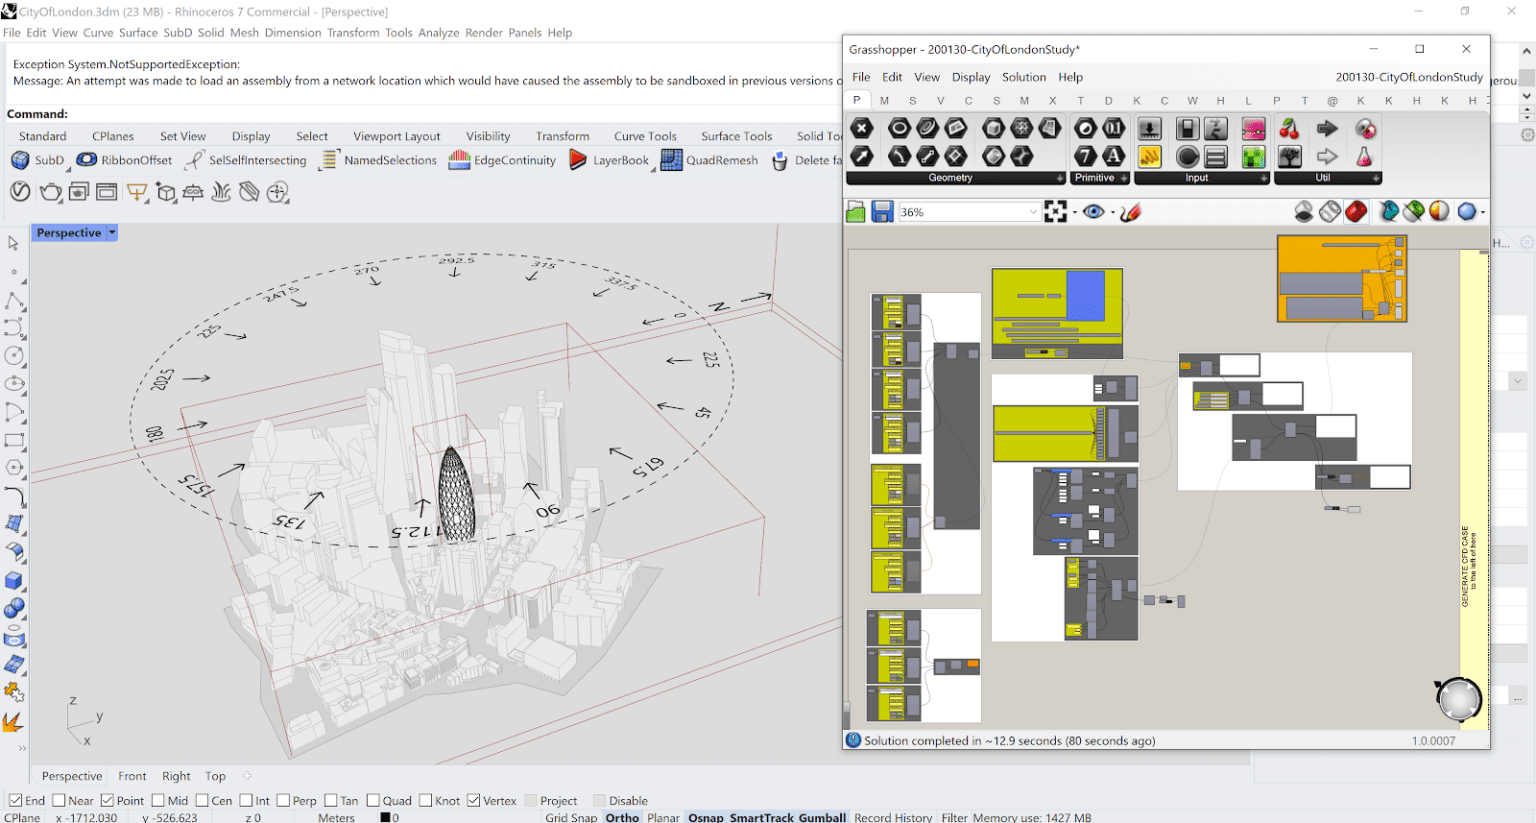
Task: Save the Grasshopper definition with the floppy disk icon
Action: (884, 211)
